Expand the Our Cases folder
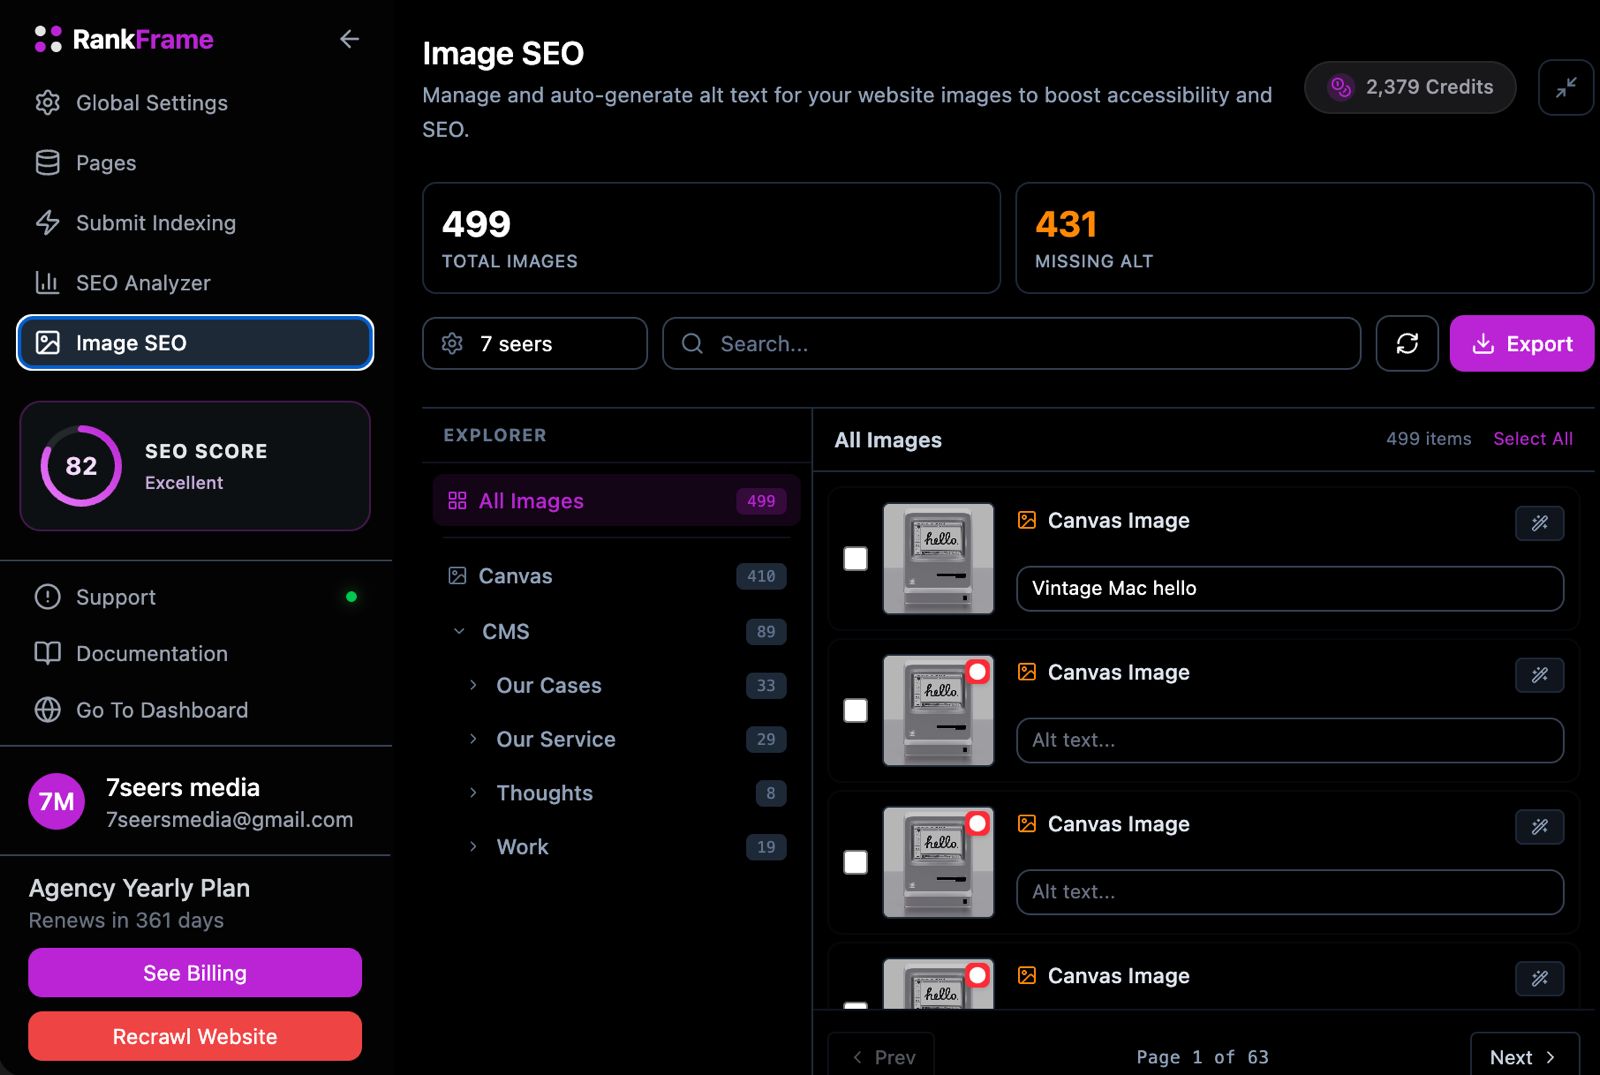The height and width of the screenshot is (1075, 1600). 473,685
